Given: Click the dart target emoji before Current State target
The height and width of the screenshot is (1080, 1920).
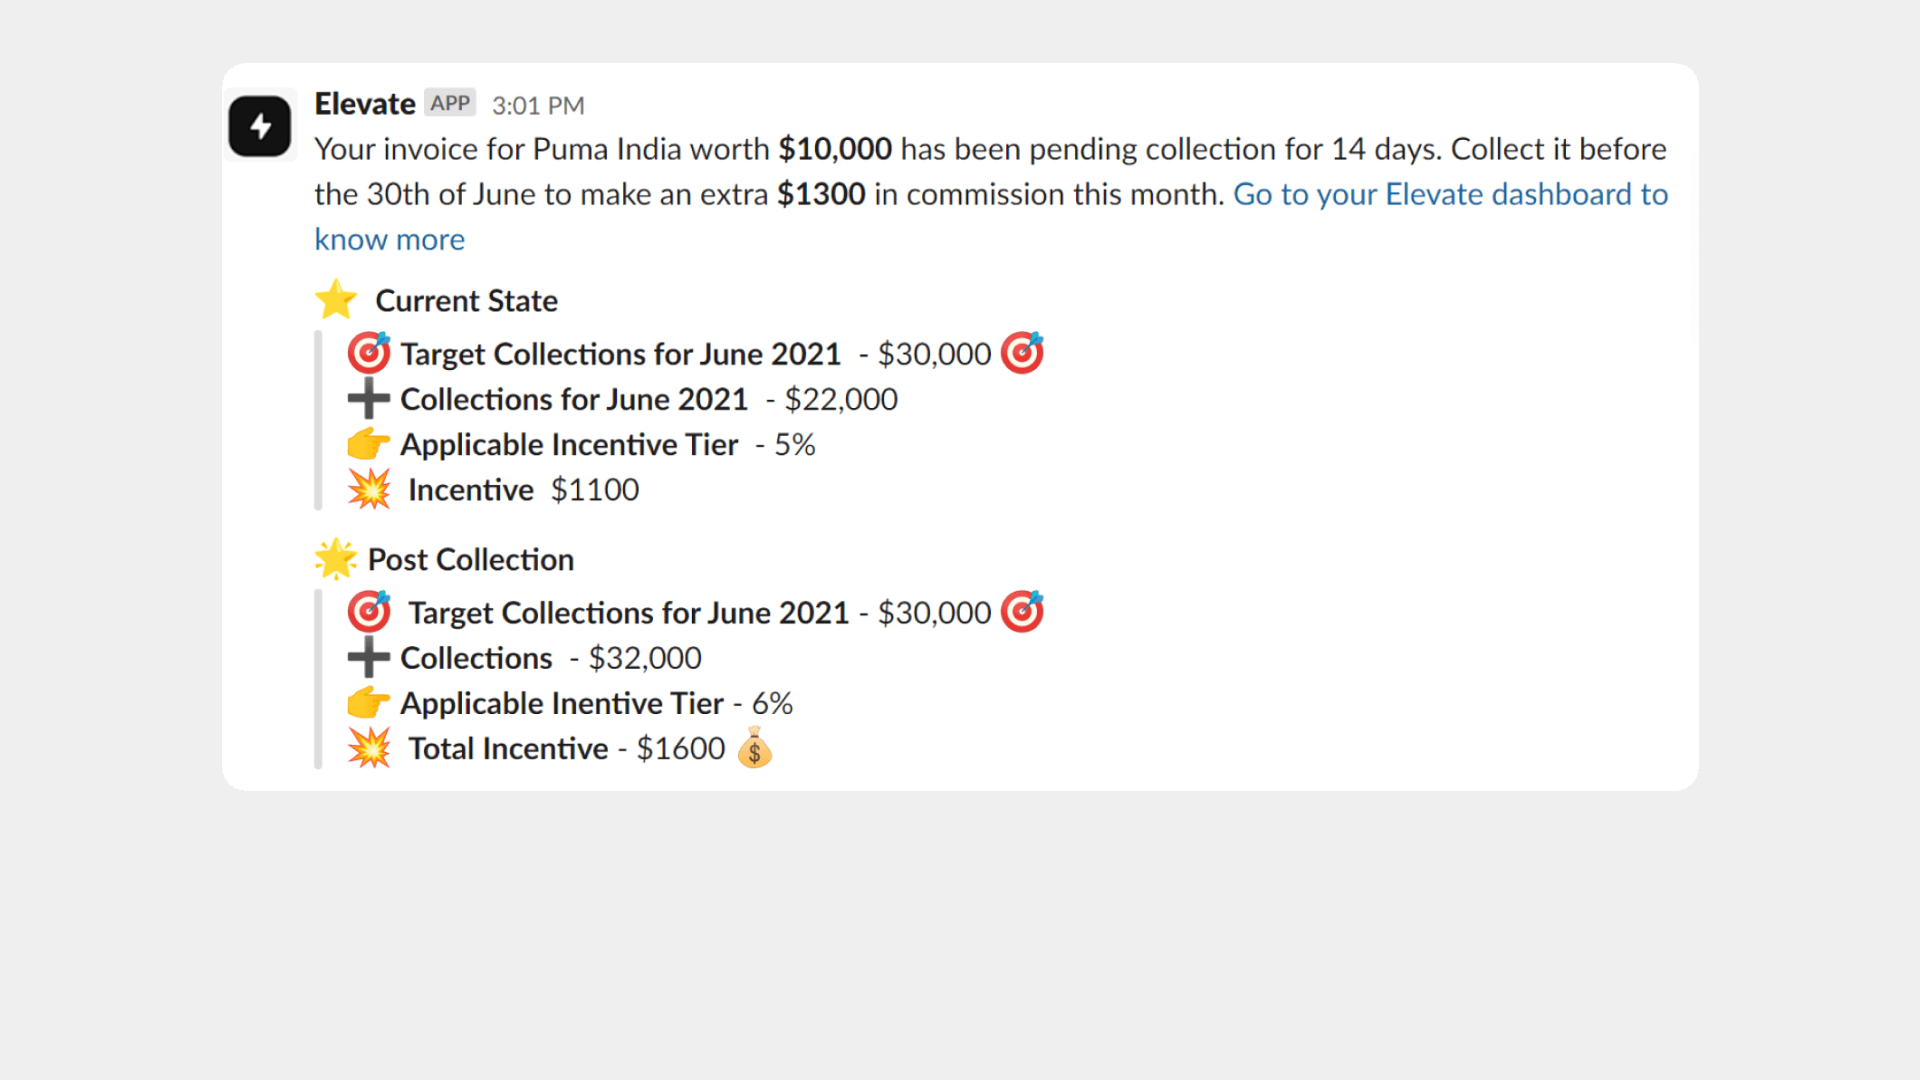Looking at the screenshot, I should 369,353.
